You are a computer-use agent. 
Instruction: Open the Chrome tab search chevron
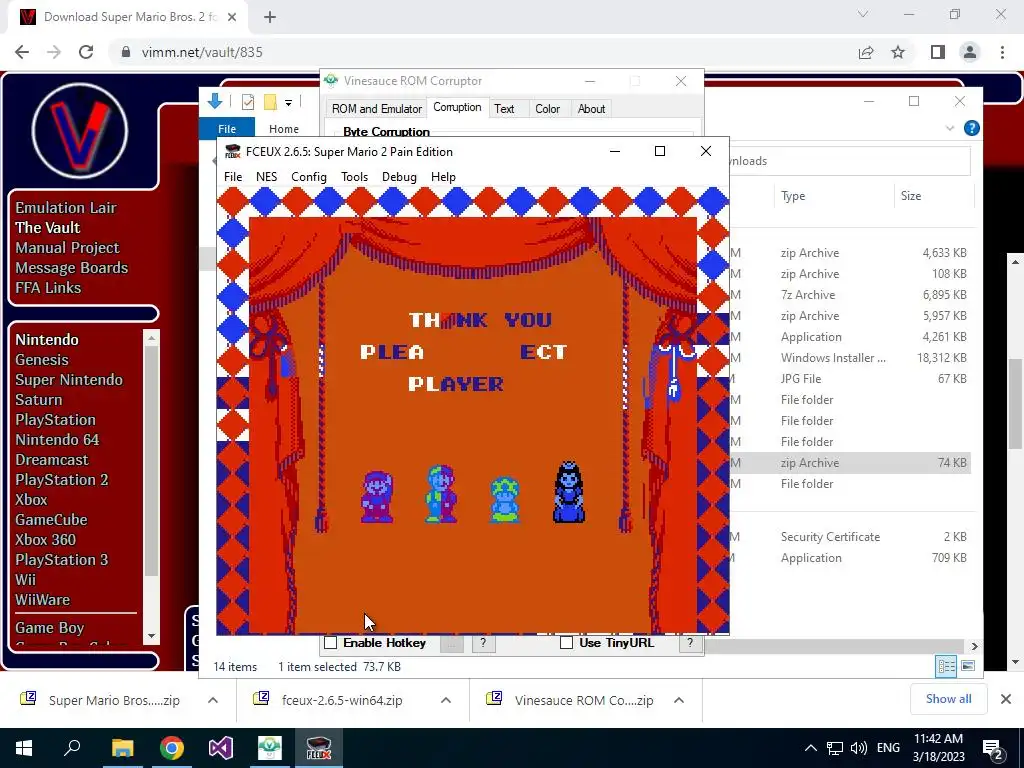[x=863, y=14]
